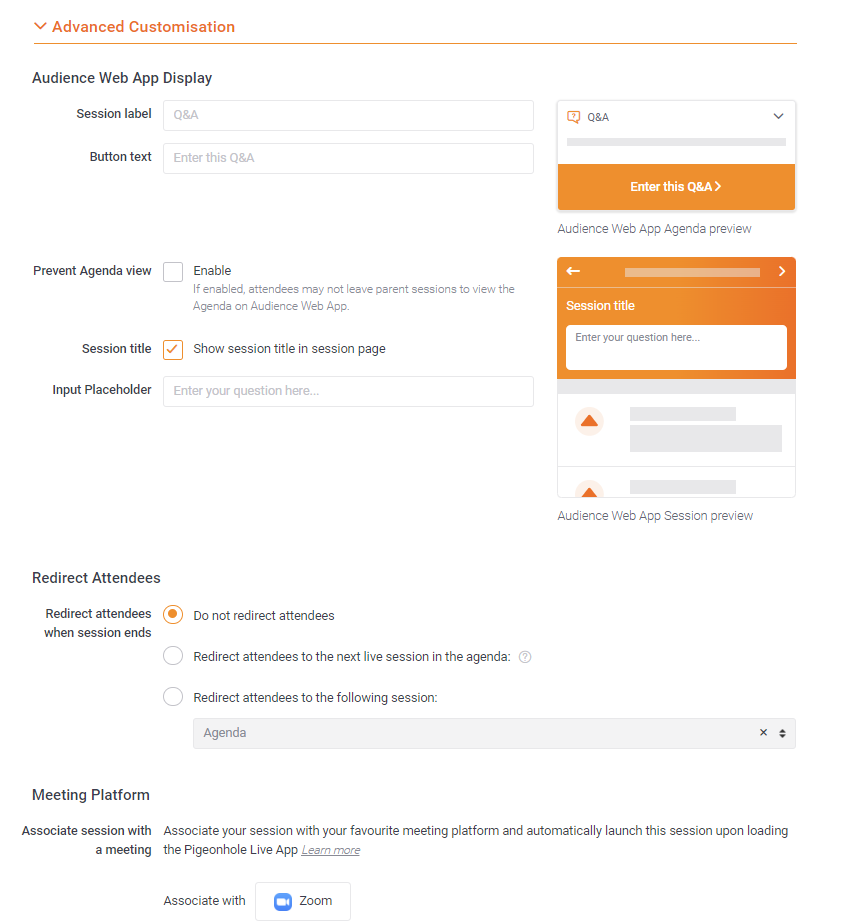Click the second upvote triangle icon
The image size is (842, 921).
[589, 491]
